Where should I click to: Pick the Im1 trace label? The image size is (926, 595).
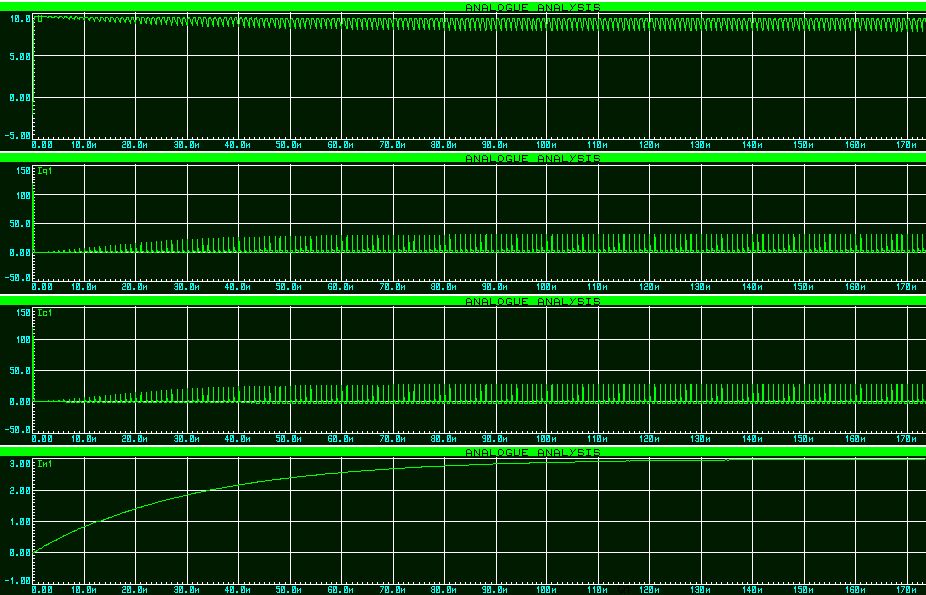[44, 465]
